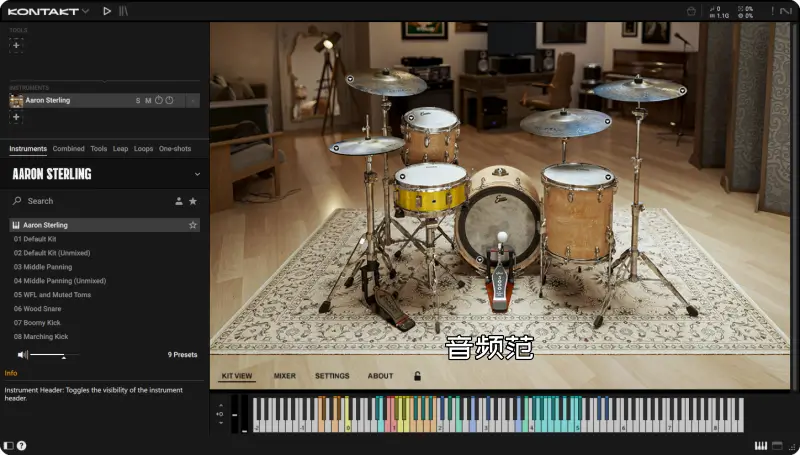This screenshot has height=455, width=800.
Task: Open the library browser icon in the top bar
Action: point(123,11)
